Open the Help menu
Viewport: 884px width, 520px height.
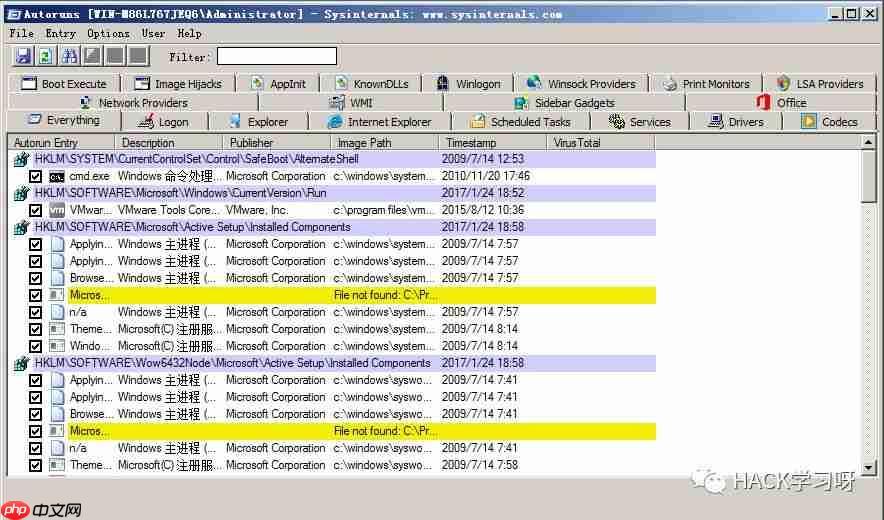tap(189, 33)
